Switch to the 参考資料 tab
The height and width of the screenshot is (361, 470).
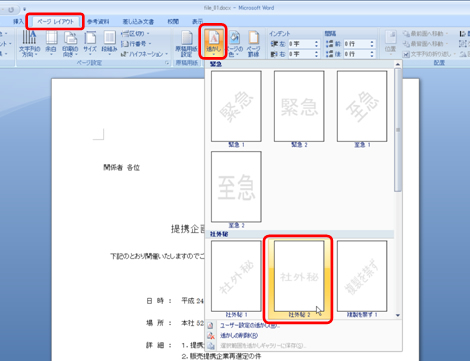click(98, 21)
